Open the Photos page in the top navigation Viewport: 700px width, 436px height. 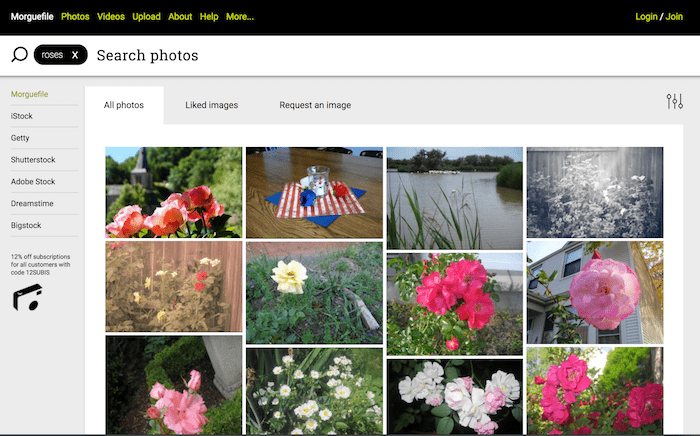point(75,17)
